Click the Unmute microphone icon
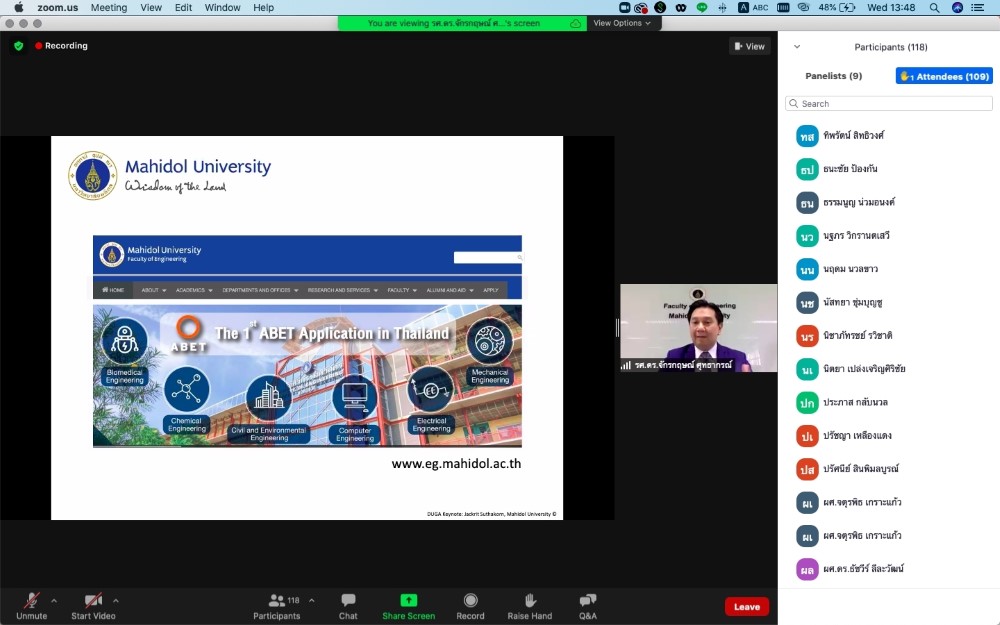This screenshot has width=1000, height=625. 31,600
